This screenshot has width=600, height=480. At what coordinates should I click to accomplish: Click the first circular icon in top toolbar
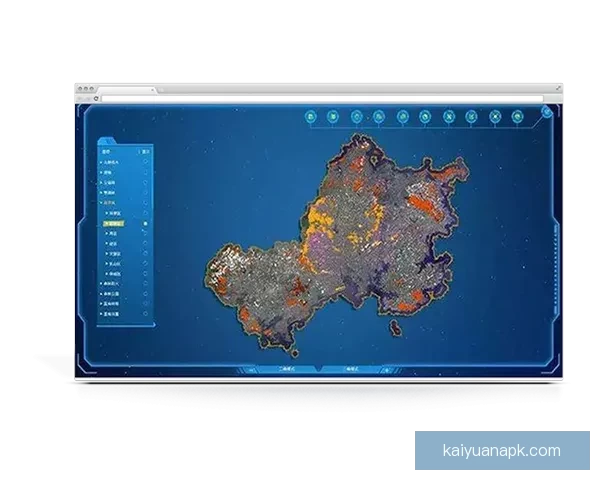pyautogui.click(x=311, y=117)
